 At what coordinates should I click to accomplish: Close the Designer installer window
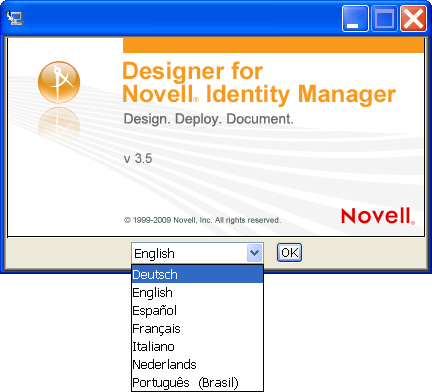point(413,18)
